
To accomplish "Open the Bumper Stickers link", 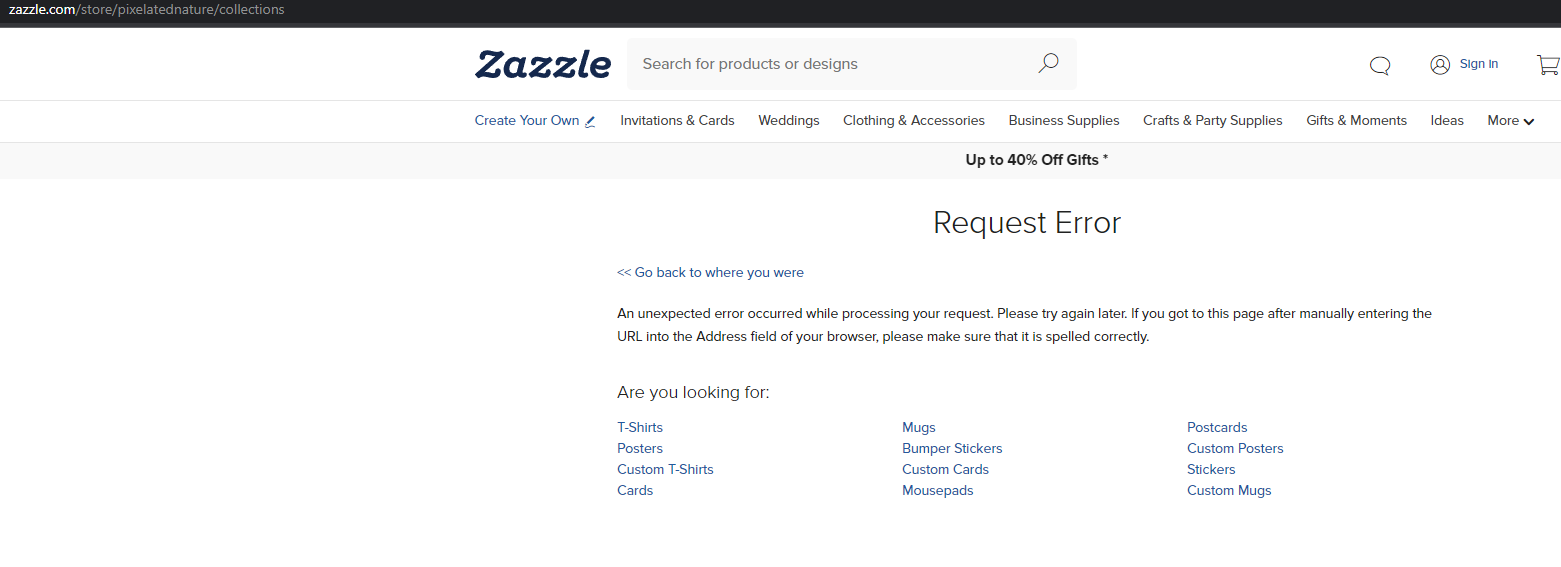I will (952, 448).
